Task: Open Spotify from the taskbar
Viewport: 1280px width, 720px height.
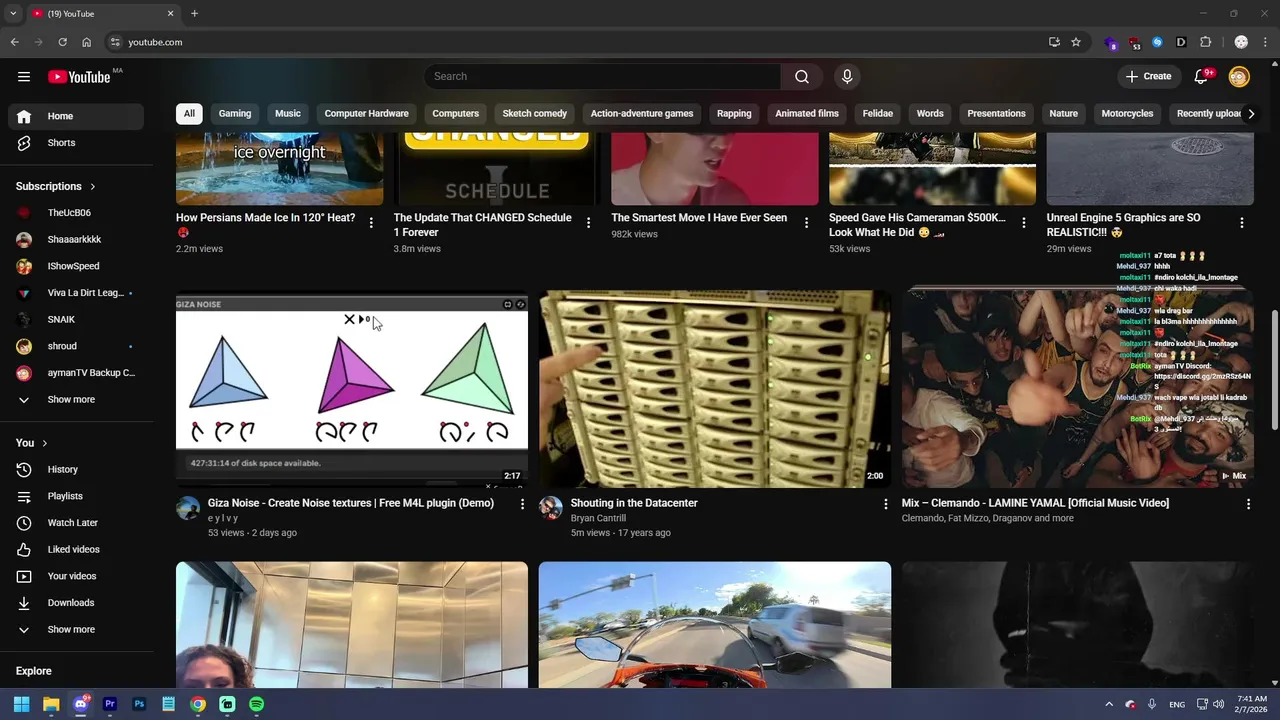Action: click(x=257, y=704)
